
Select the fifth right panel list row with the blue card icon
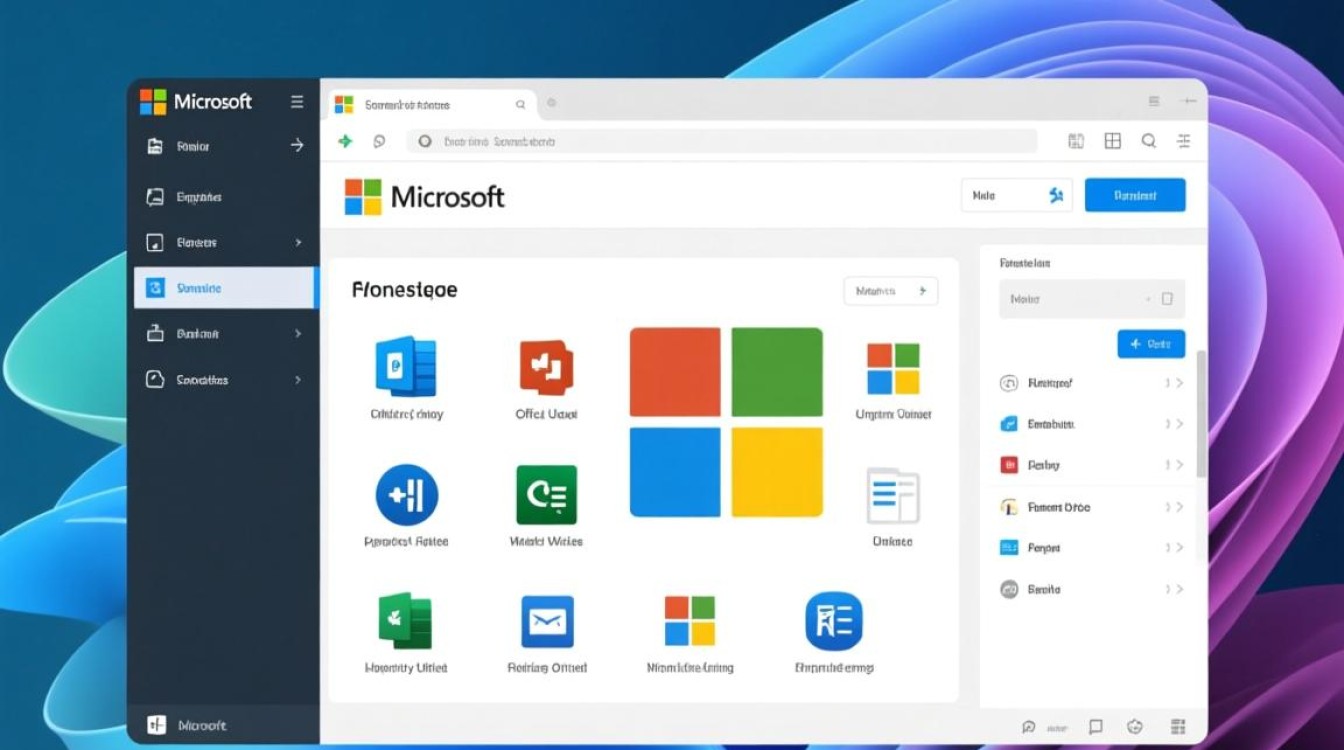pyautogui.click(x=1092, y=548)
